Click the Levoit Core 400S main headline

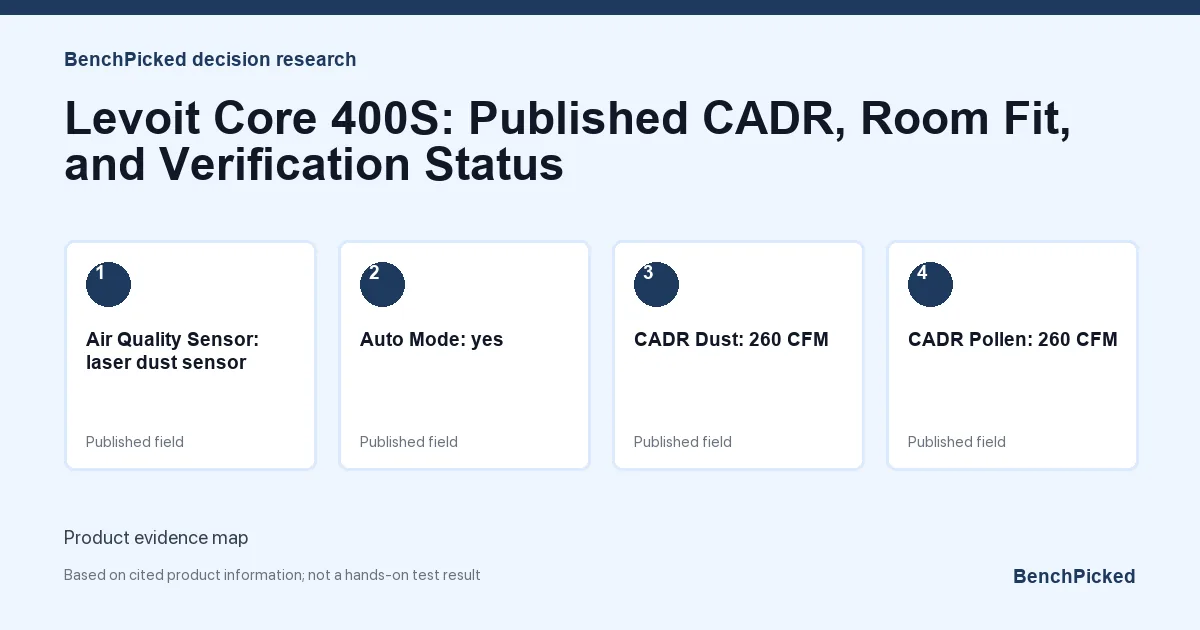[568, 141]
